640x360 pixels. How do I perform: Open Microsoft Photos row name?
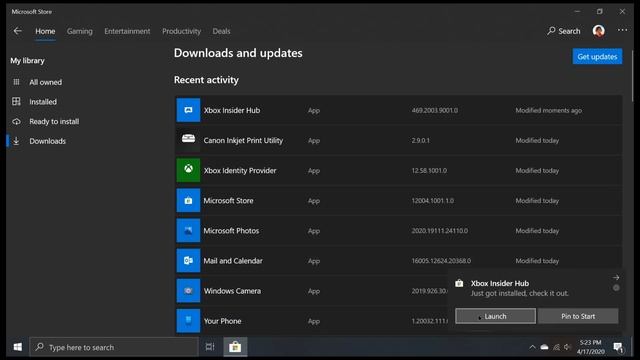click(231, 231)
